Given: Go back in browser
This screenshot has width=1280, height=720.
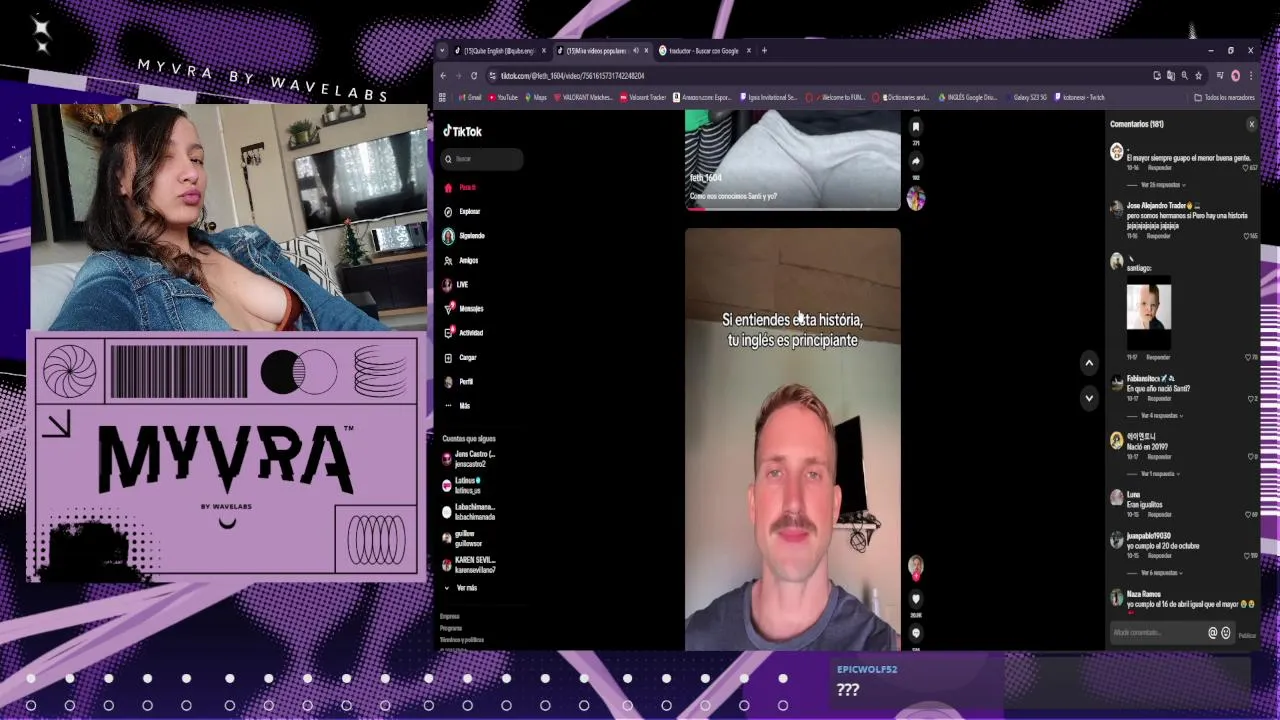Looking at the screenshot, I should tap(444, 75).
